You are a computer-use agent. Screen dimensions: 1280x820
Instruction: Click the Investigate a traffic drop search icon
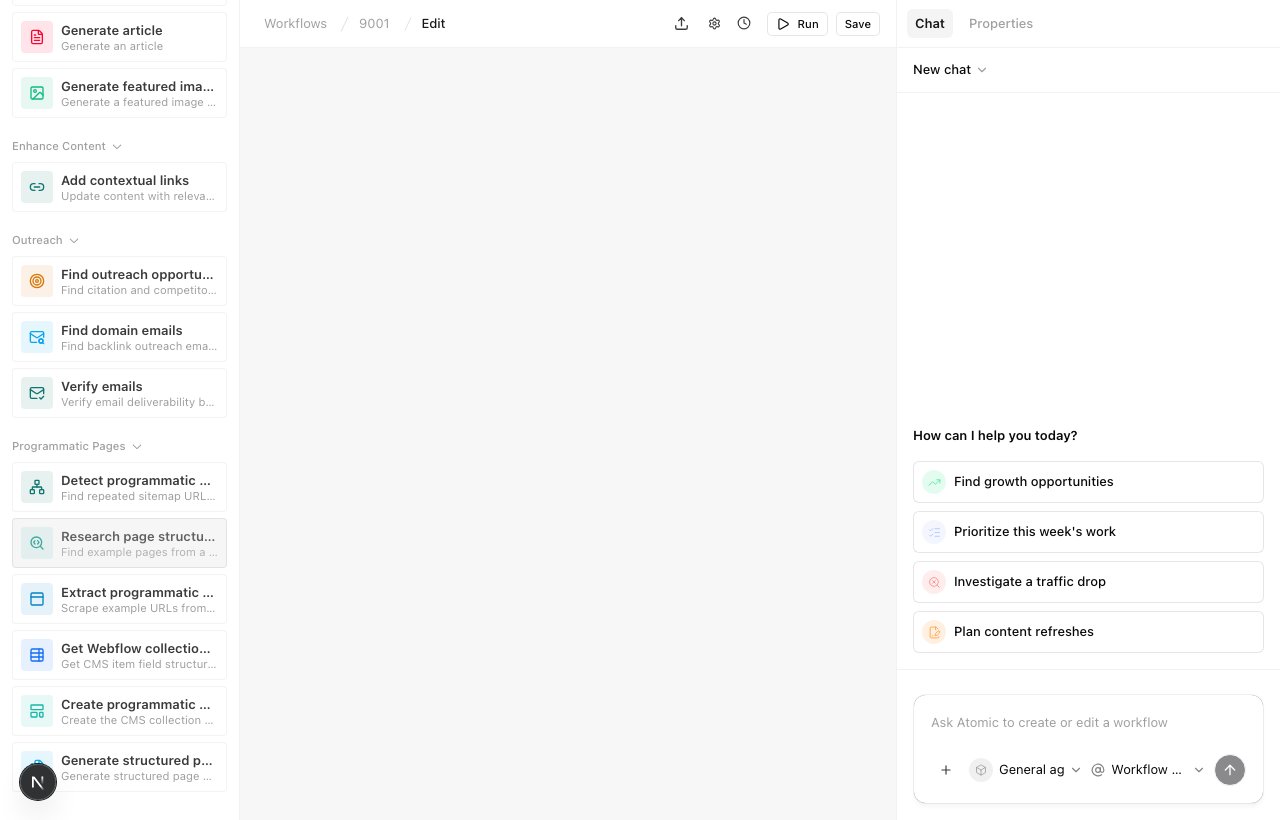point(934,582)
